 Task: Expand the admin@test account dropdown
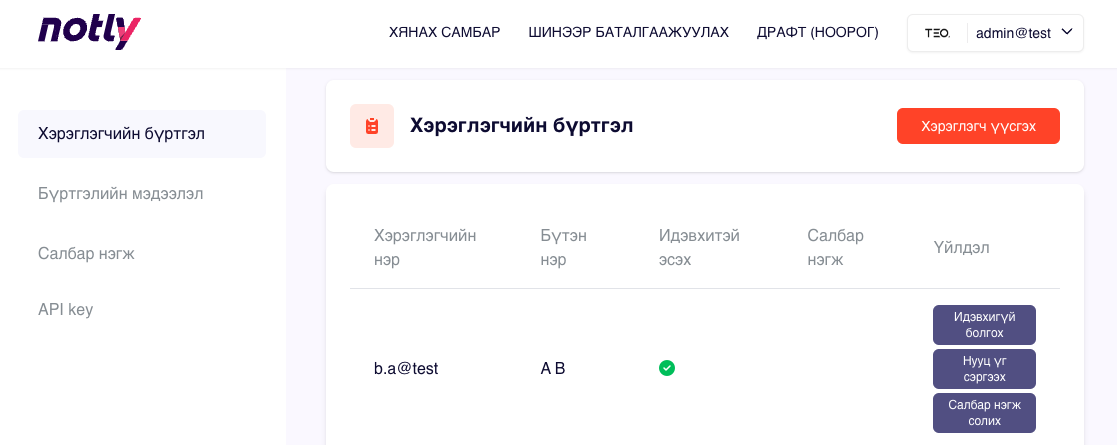(x=1013, y=33)
